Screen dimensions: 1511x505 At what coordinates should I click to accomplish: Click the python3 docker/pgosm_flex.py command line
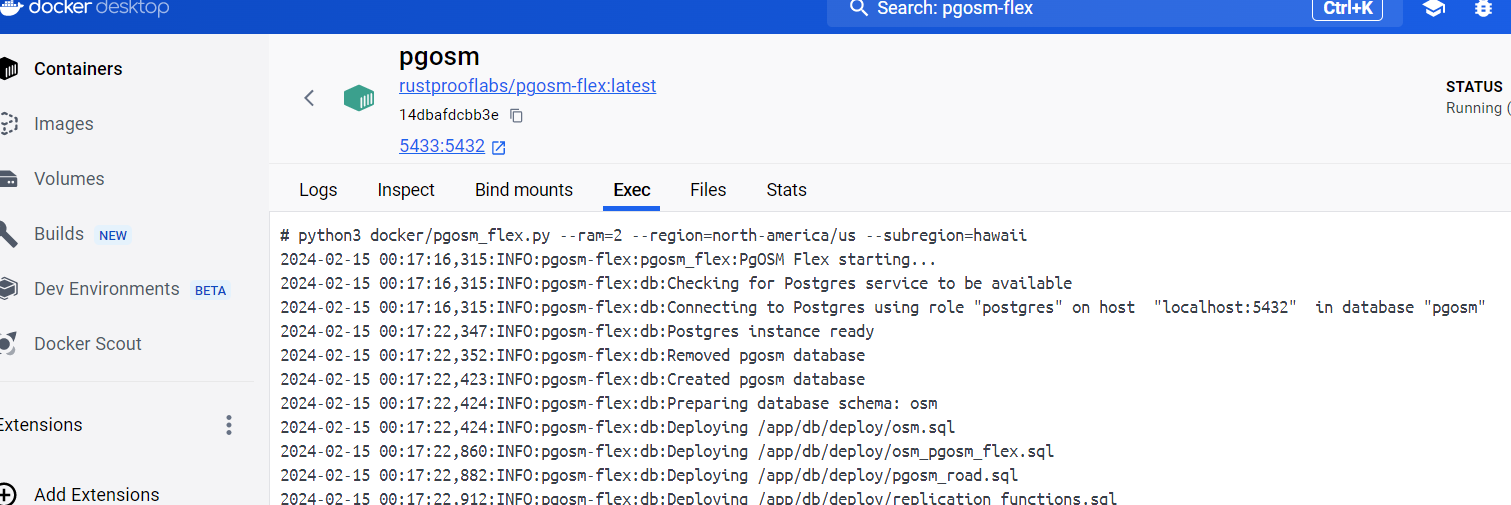point(654,236)
